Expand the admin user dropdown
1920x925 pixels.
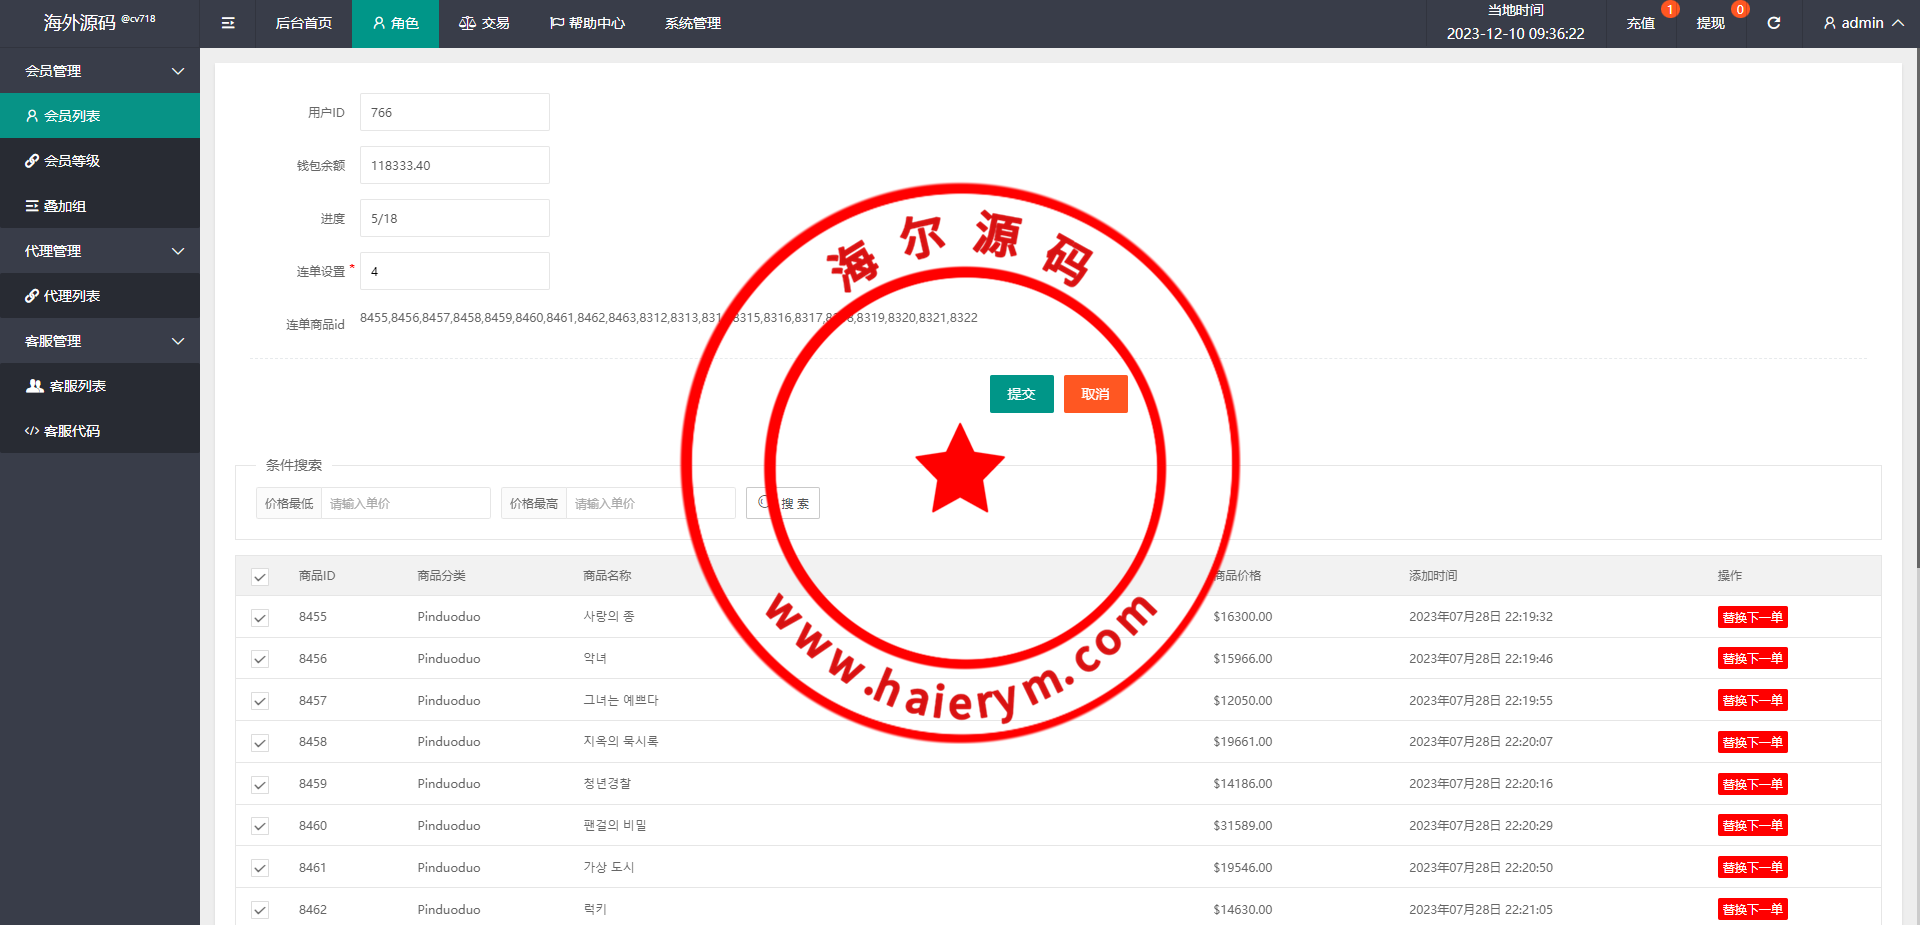(1862, 23)
